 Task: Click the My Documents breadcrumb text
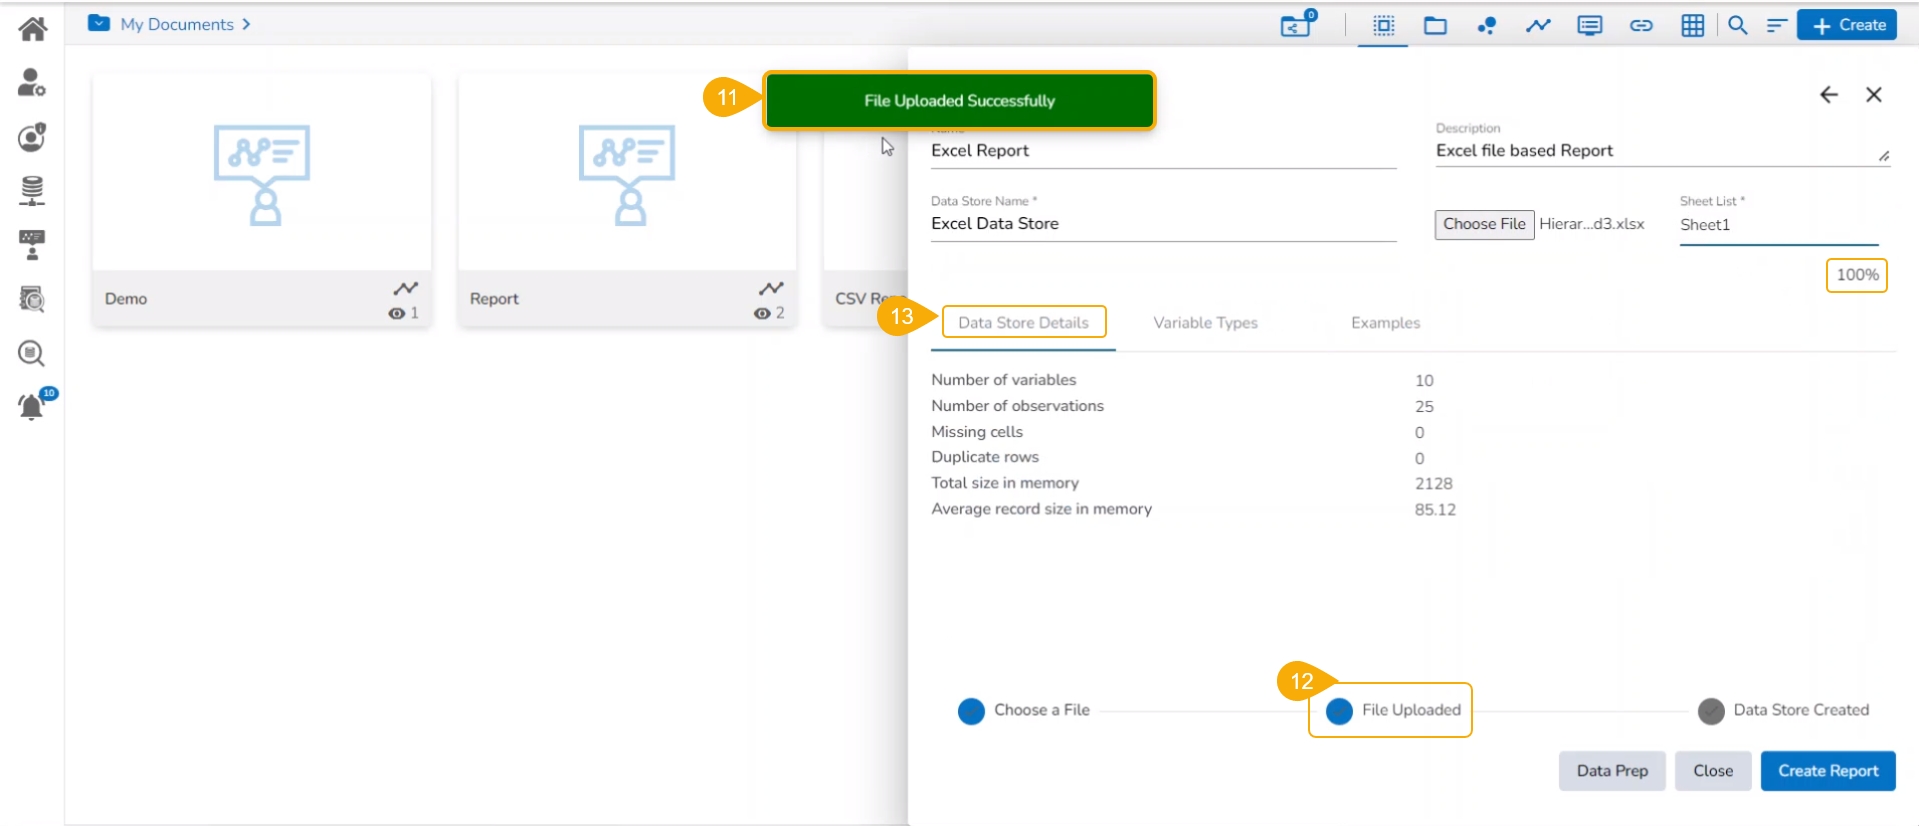tap(177, 24)
